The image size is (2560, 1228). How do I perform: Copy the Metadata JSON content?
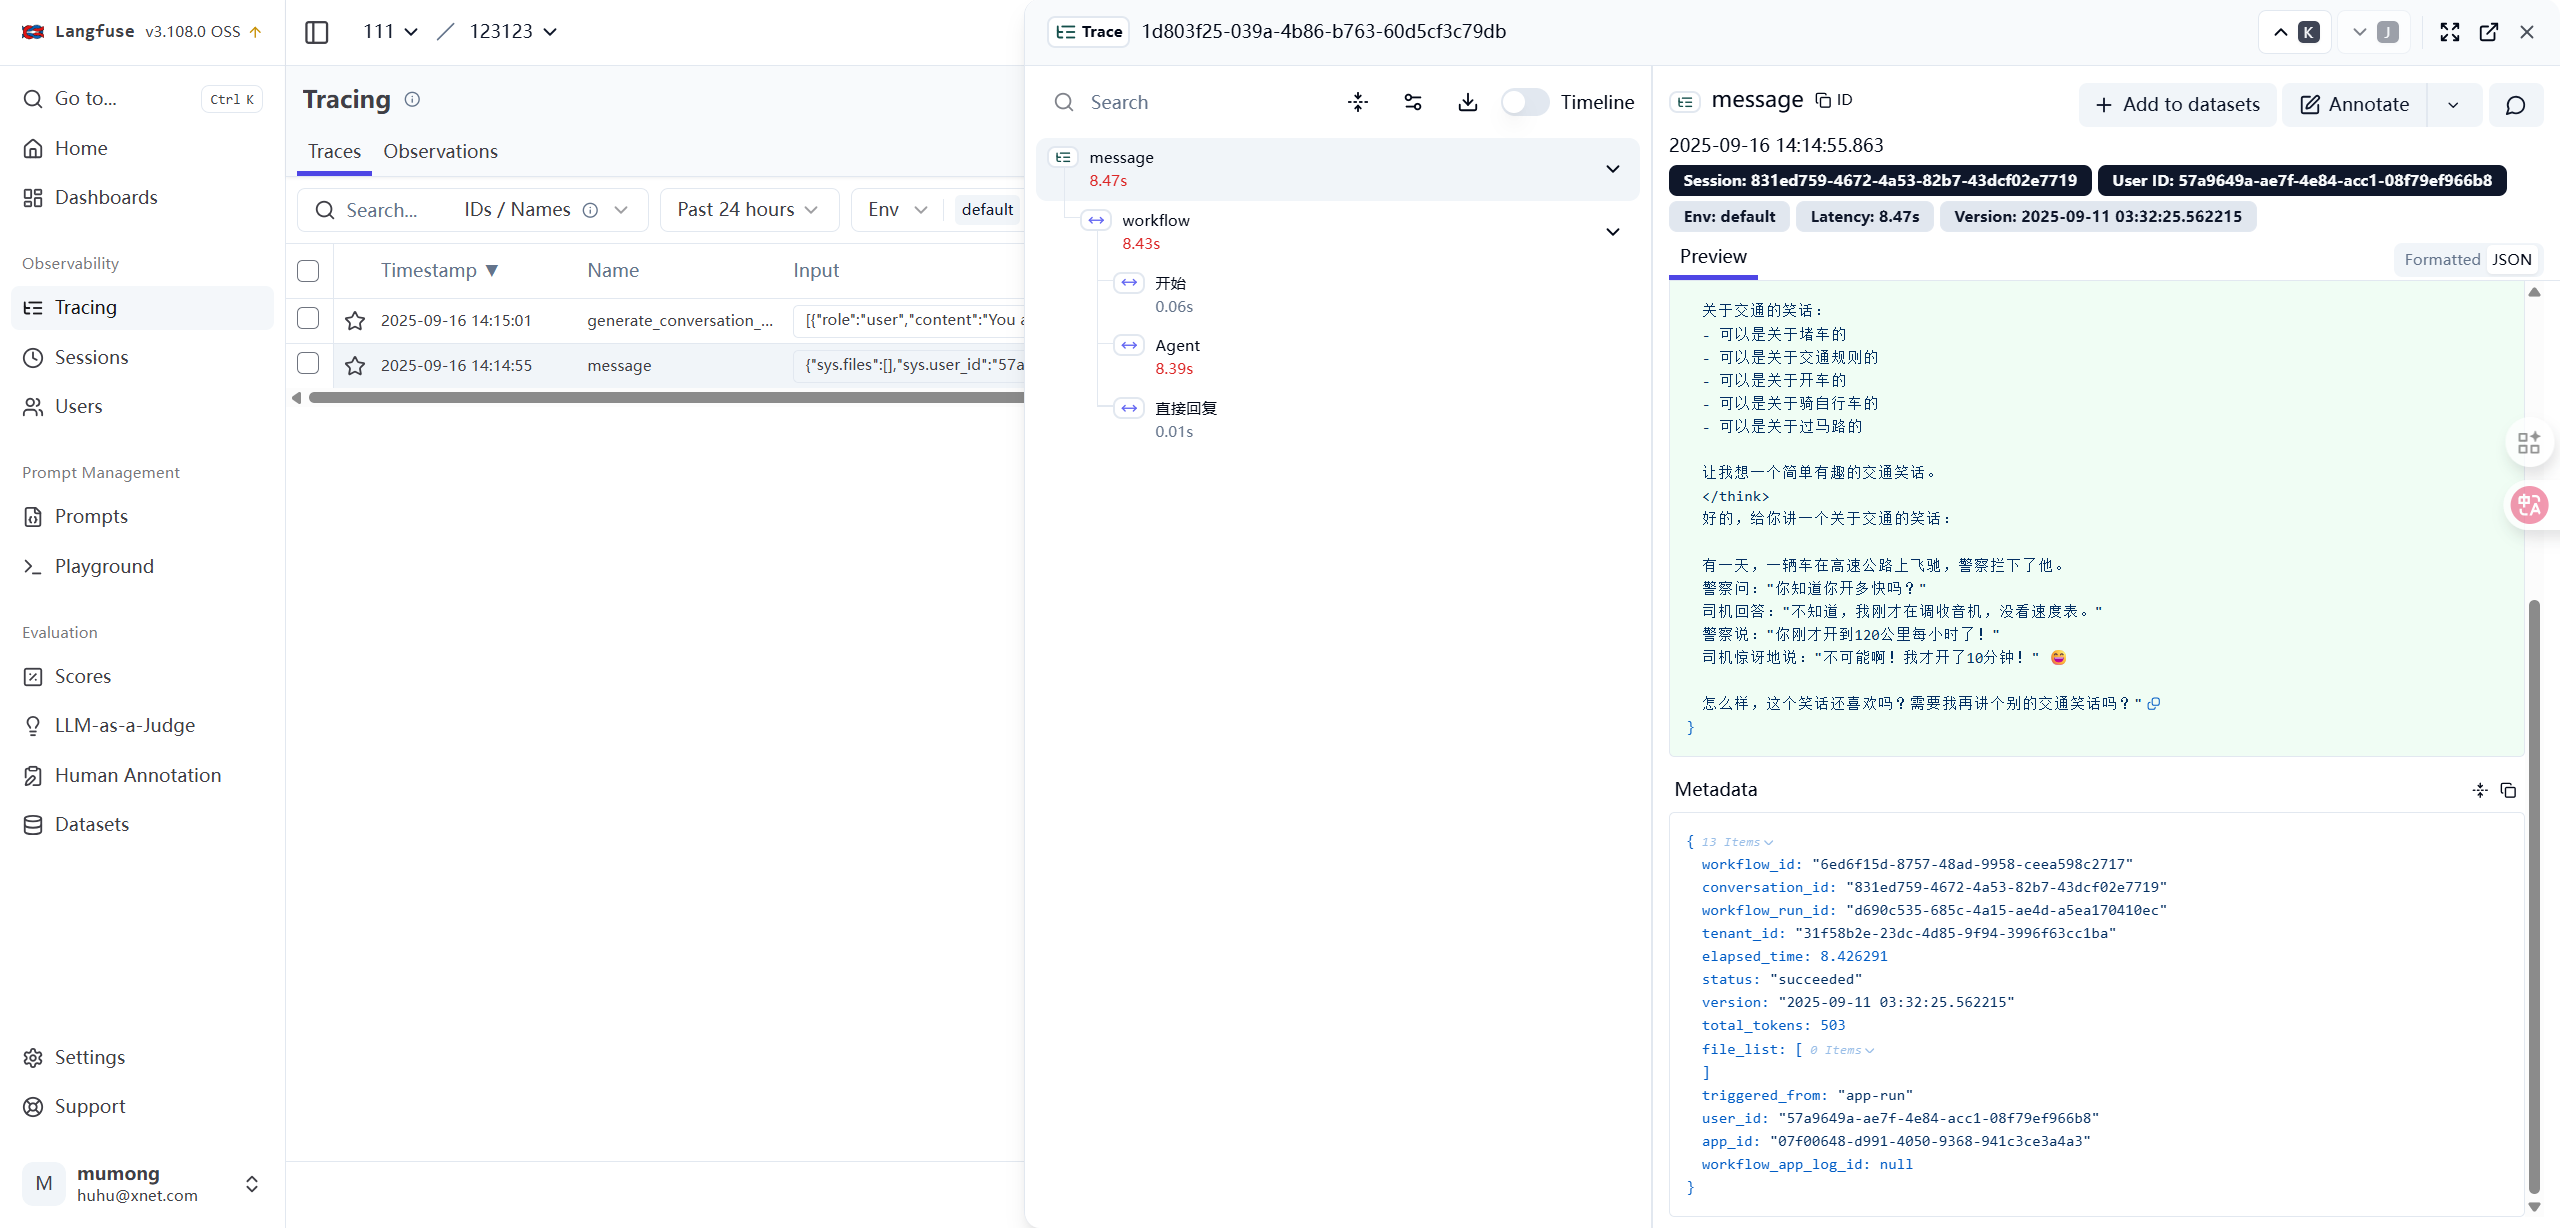coord(2508,790)
